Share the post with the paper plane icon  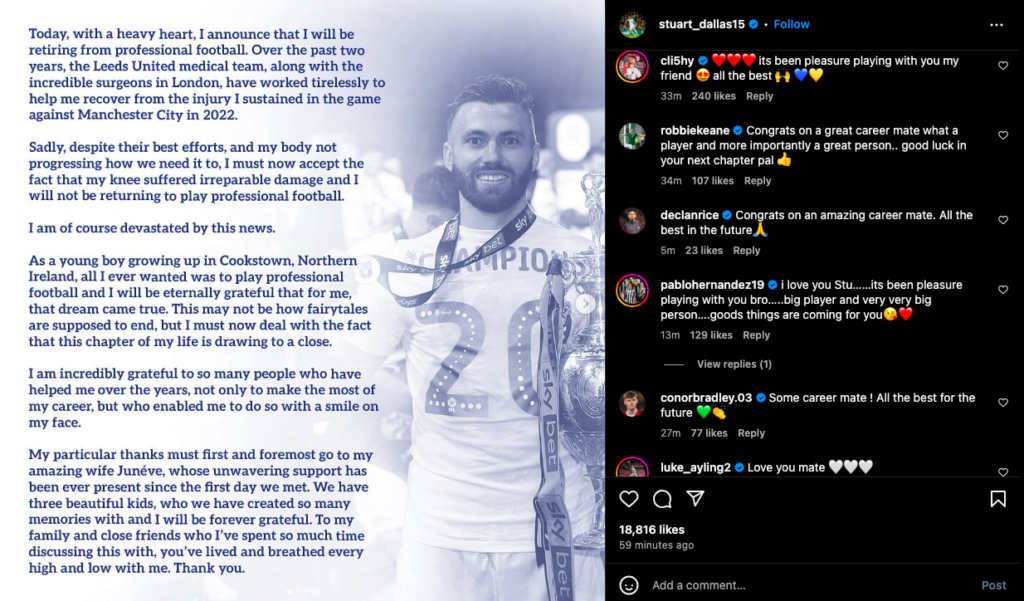(696, 499)
